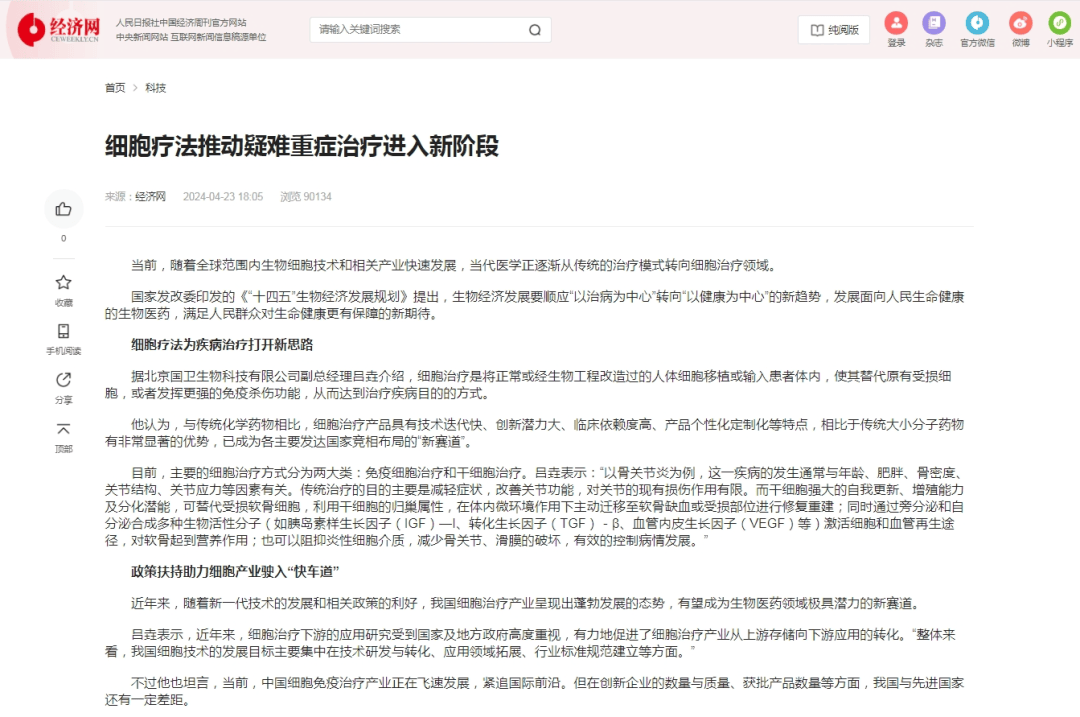Click the 经济网 source link
The image size is (1080, 717).
[x=150, y=197]
